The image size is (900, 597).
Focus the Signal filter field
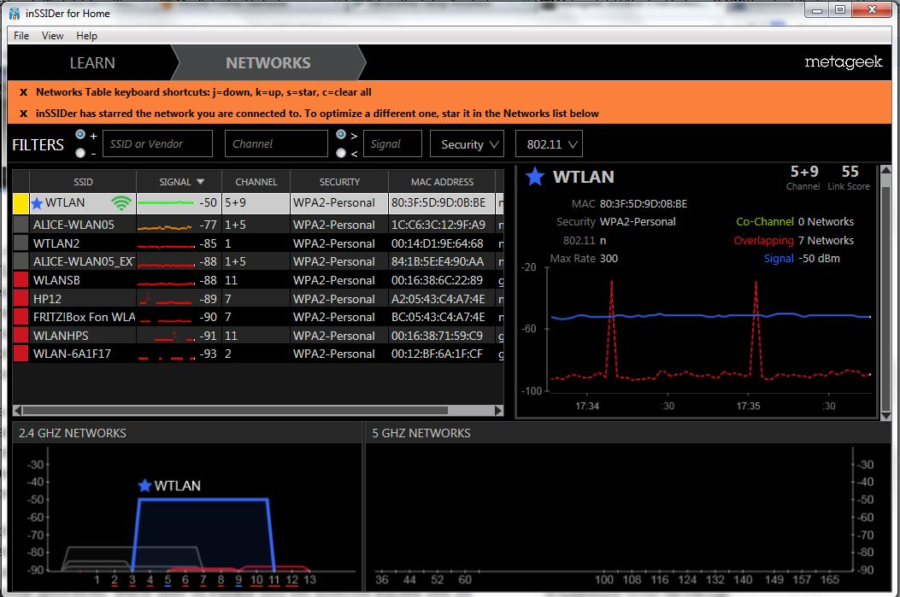[x=393, y=144]
